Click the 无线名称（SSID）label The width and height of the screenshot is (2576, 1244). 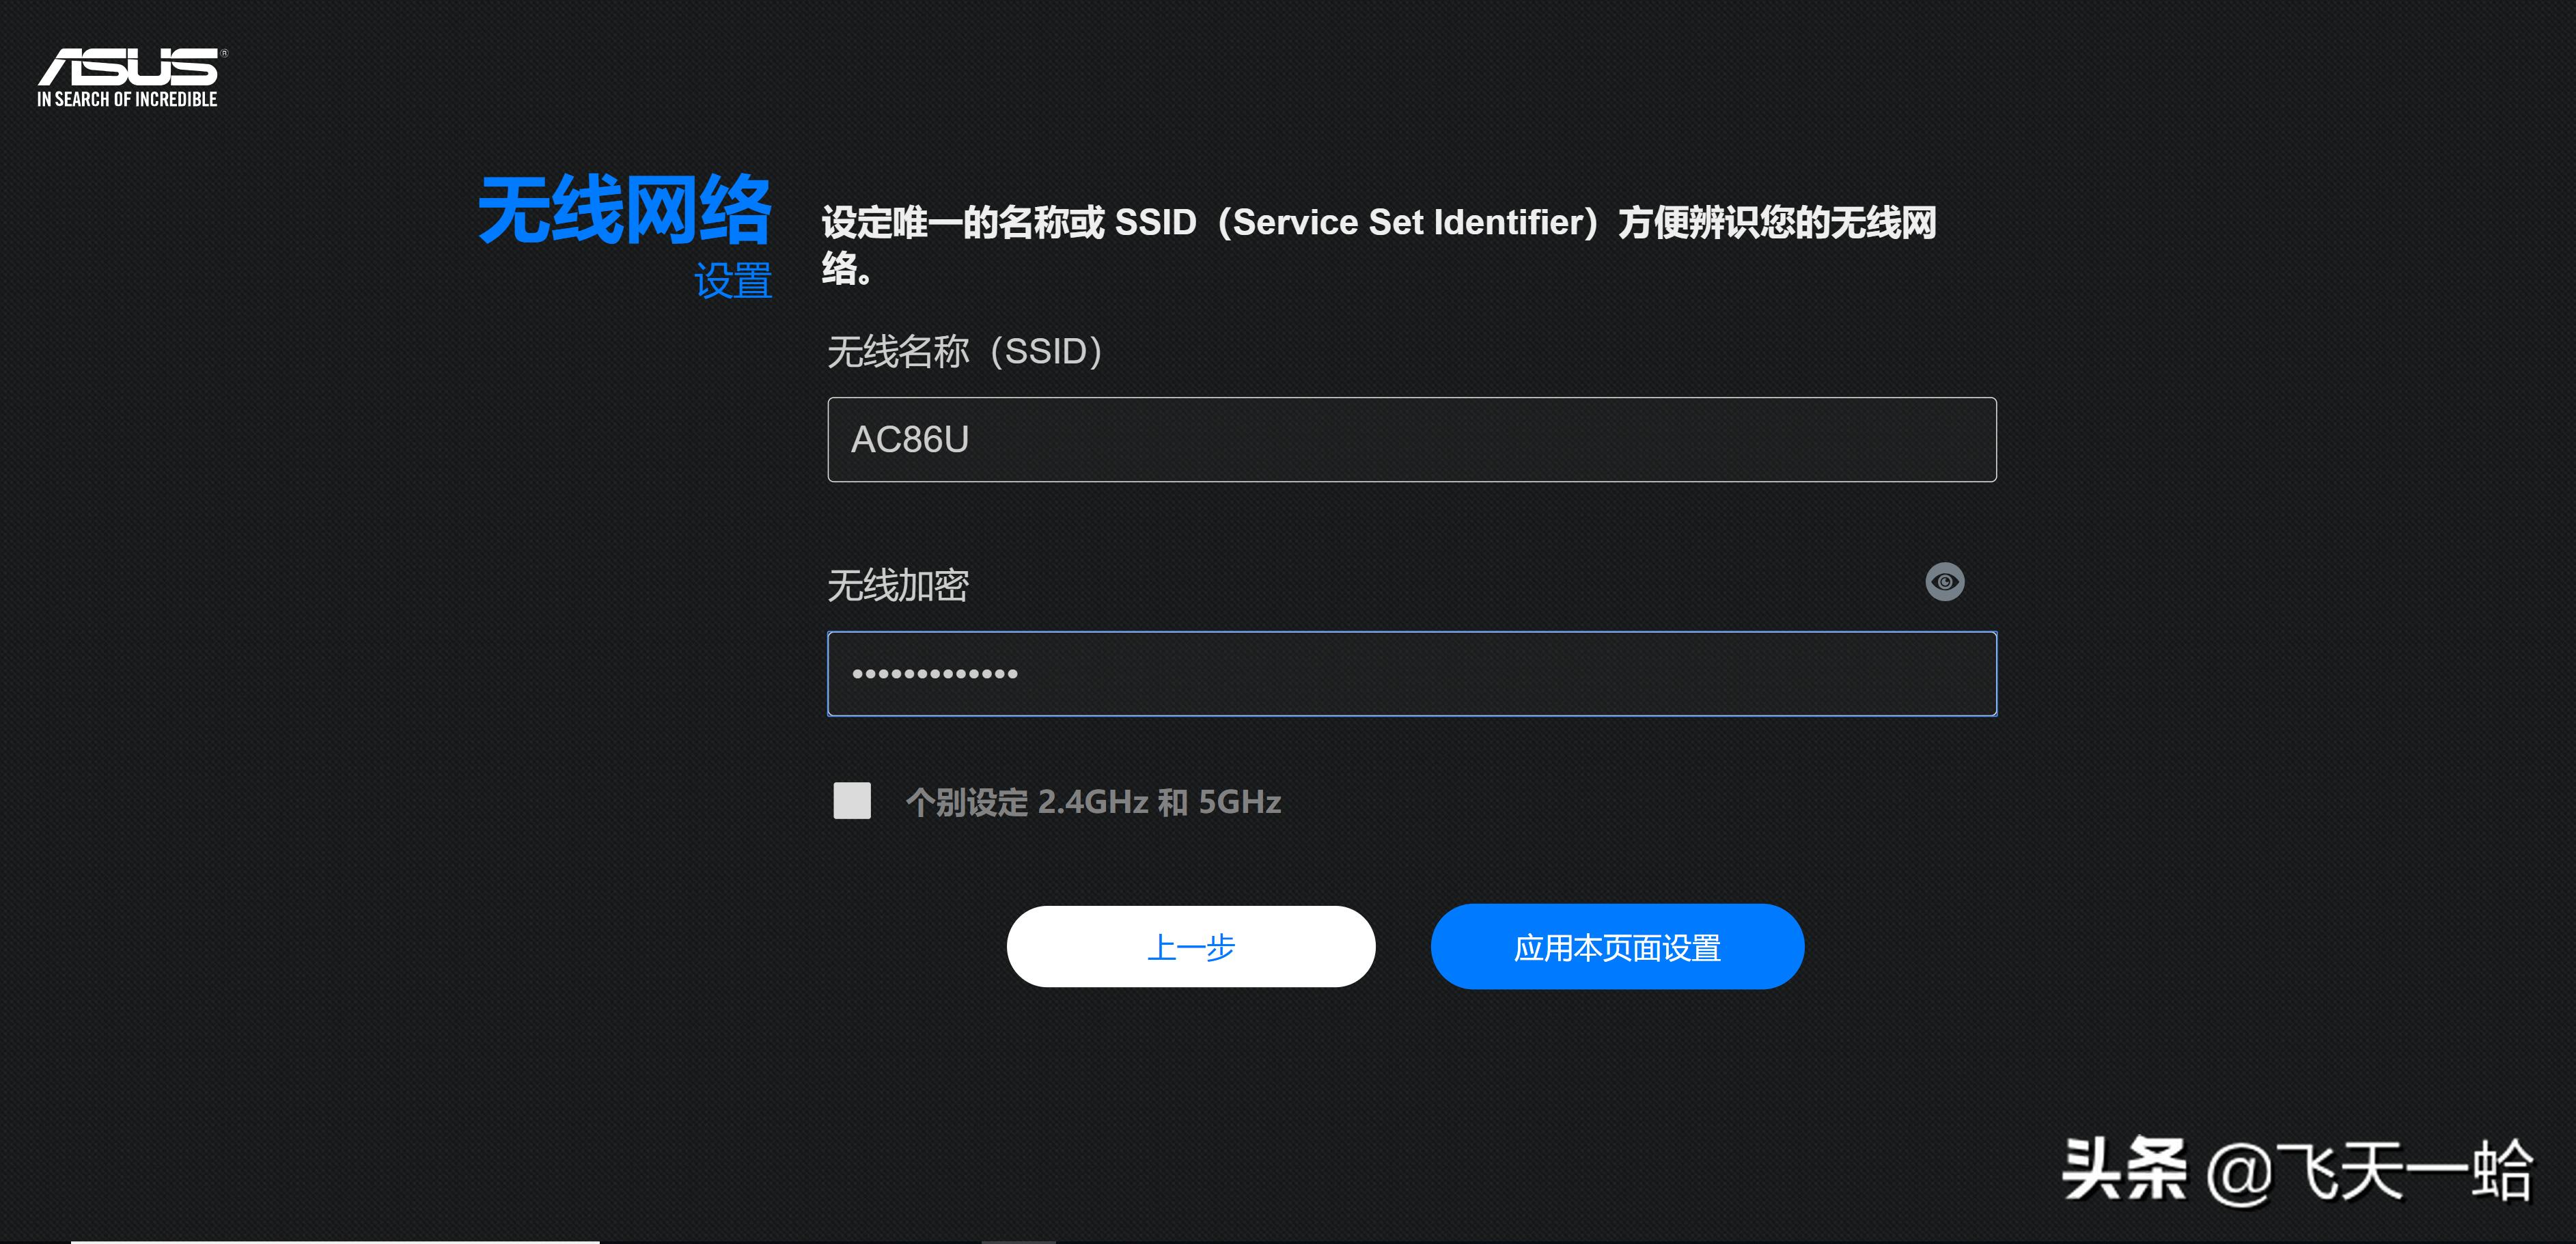(964, 352)
